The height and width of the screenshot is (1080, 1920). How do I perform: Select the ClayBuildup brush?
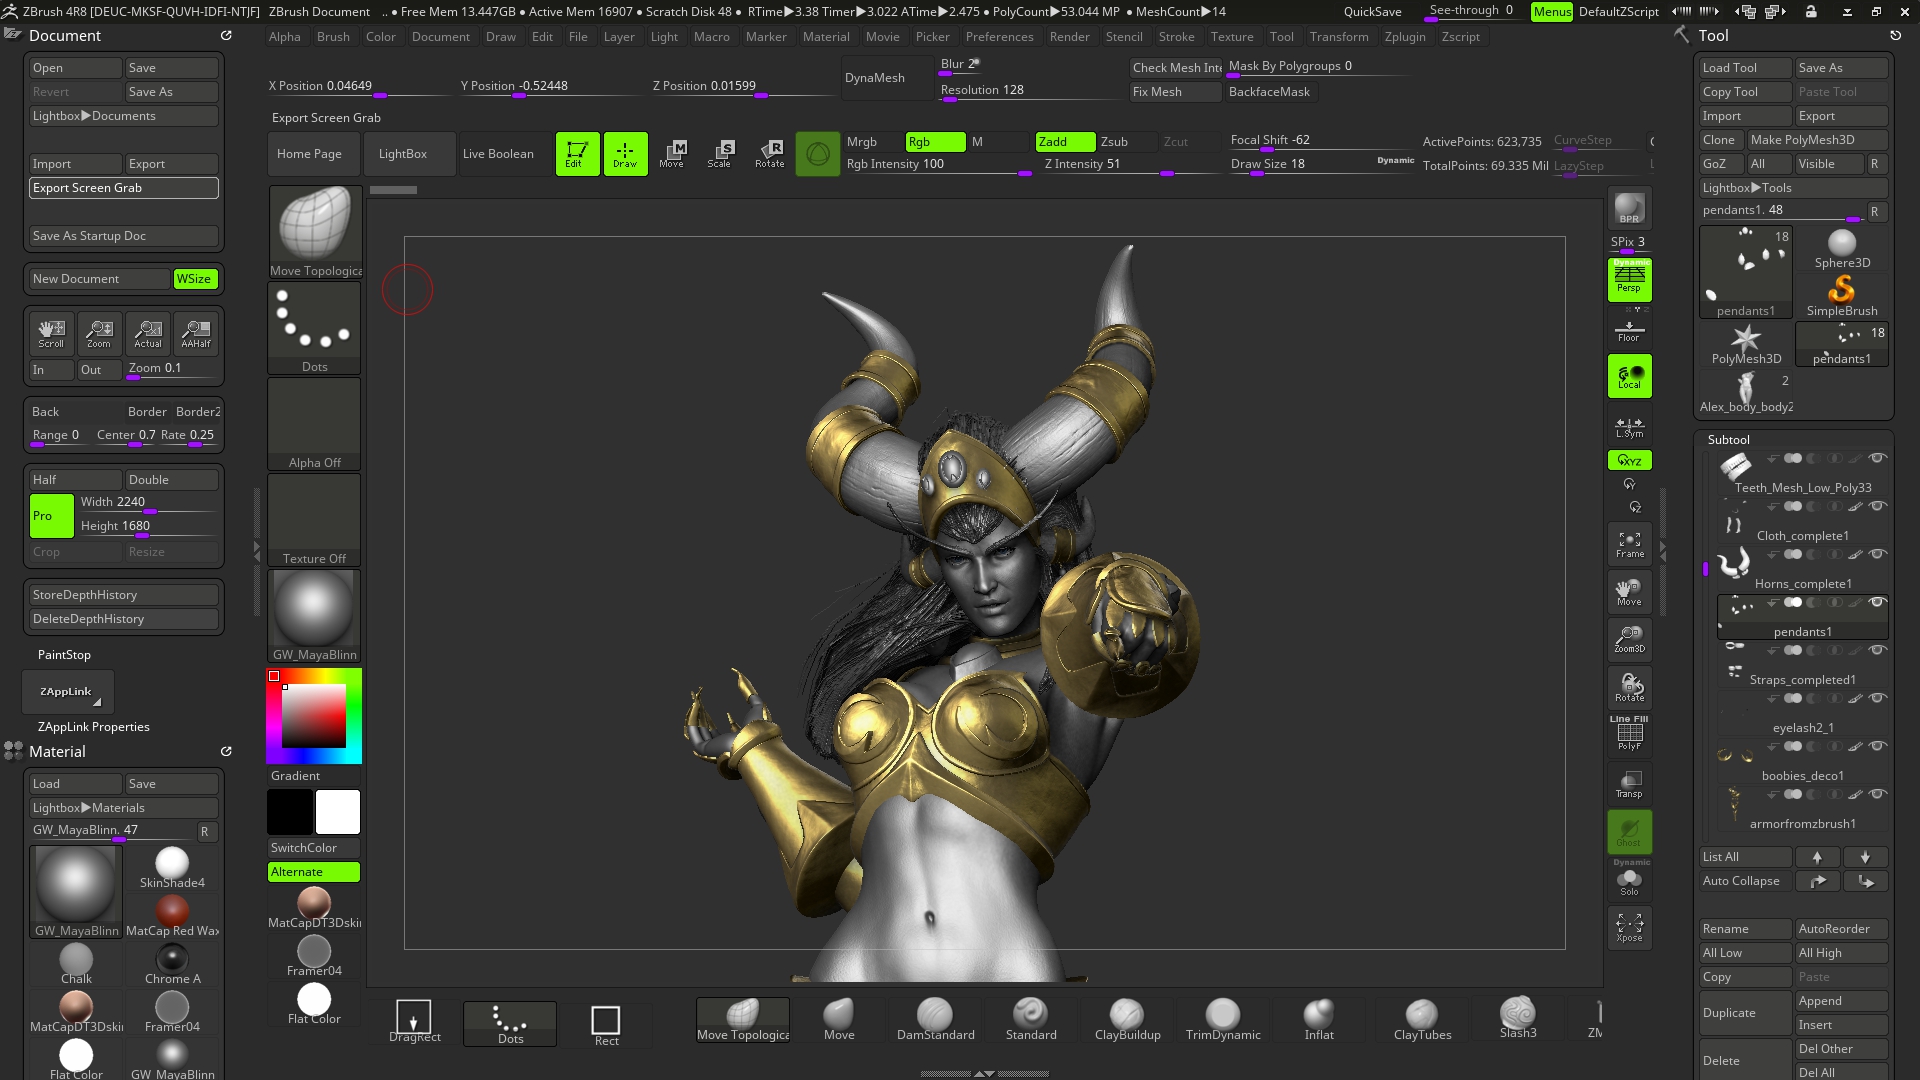point(1127,1020)
